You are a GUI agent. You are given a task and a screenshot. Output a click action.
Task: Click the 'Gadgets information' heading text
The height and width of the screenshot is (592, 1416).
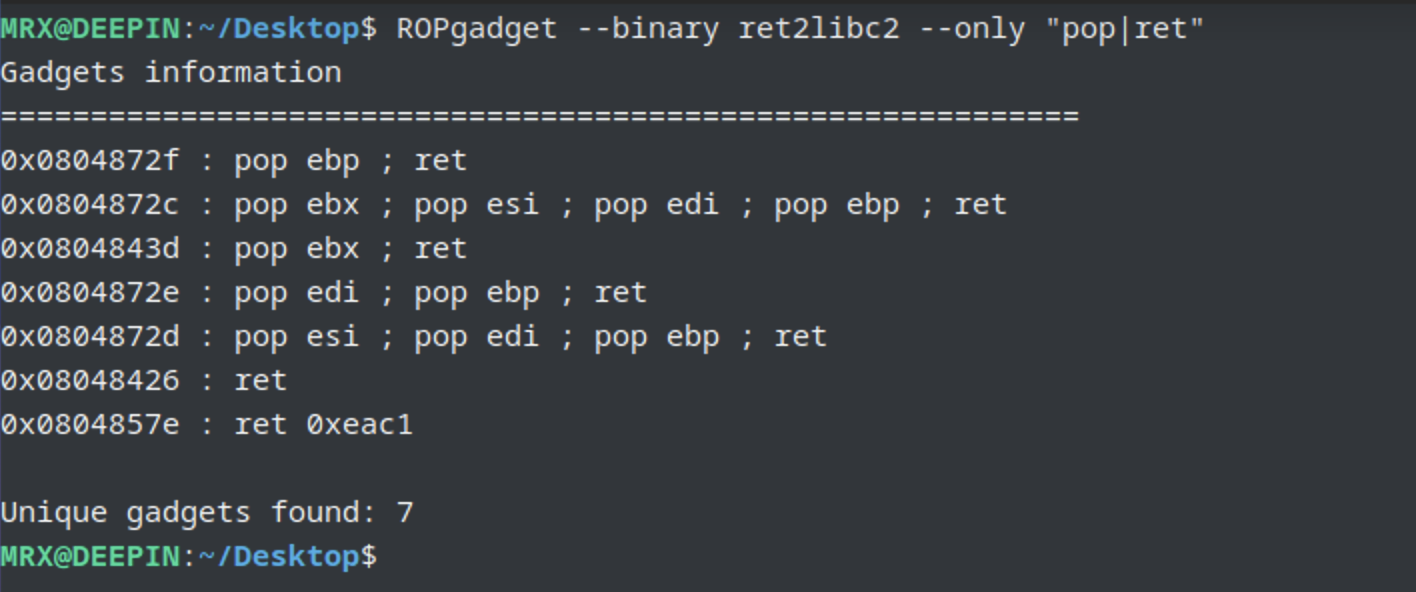tap(171, 73)
